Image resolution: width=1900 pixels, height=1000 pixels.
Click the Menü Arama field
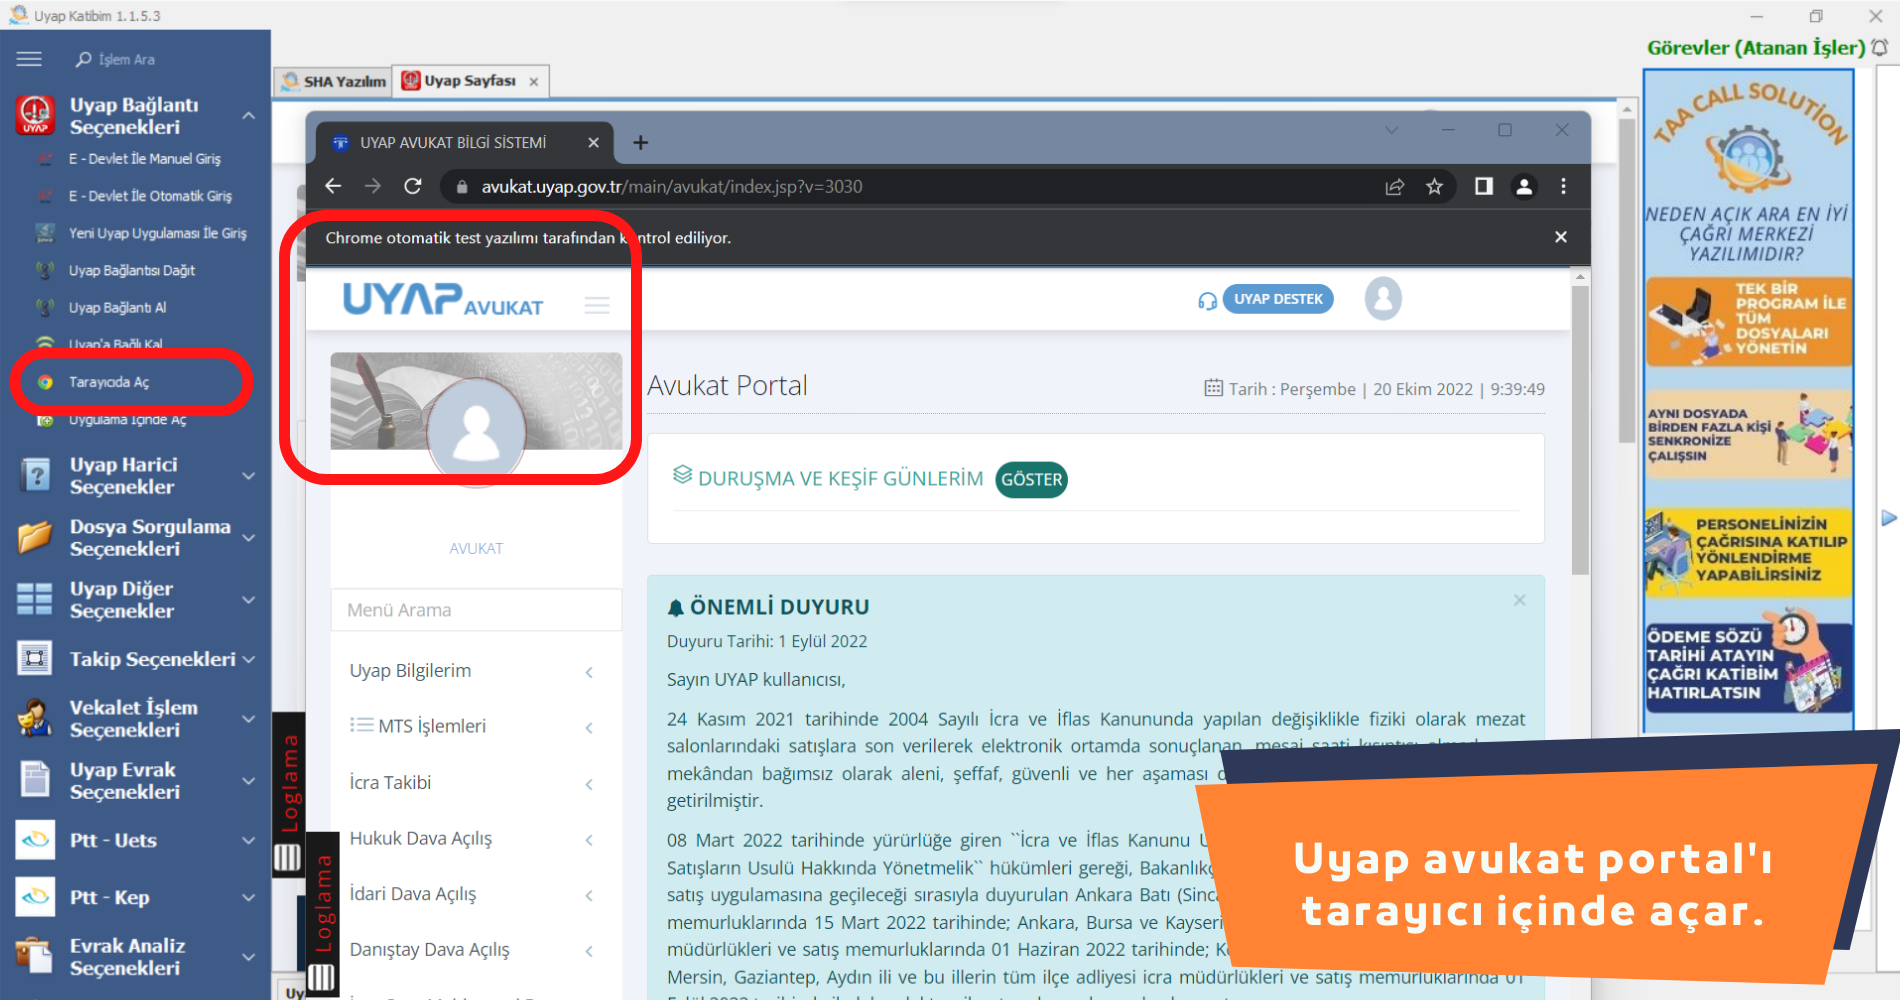[x=476, y=610]
